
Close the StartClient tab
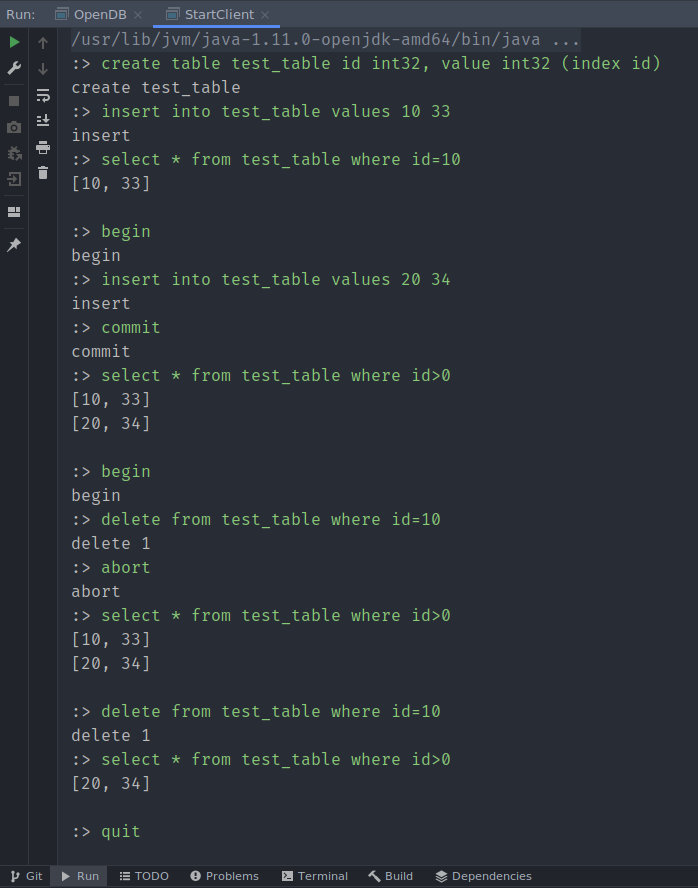pyautogui.click(x=270, y=15)
